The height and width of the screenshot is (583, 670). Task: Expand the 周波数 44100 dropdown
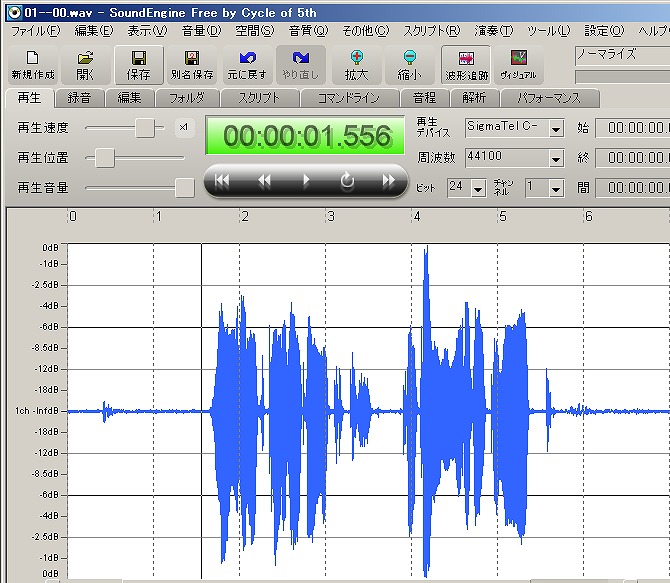tap(555, 159)
